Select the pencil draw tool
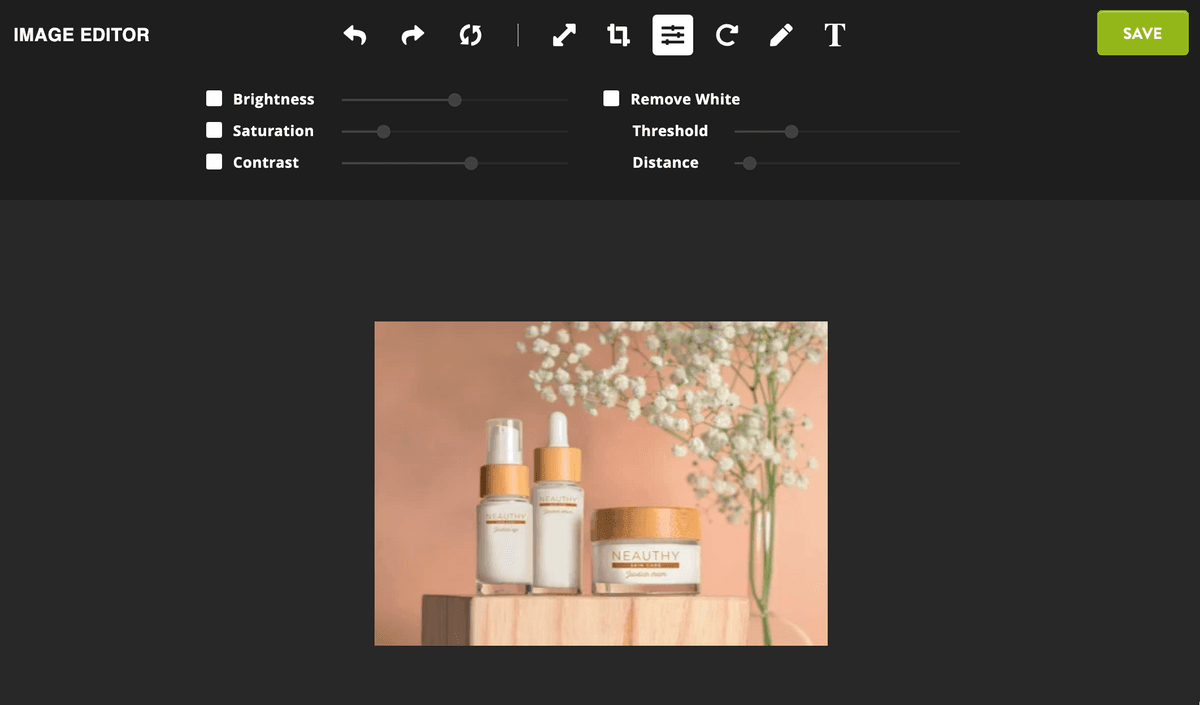This screenshot has width=1200, height=705. click(x=781, y=36)
